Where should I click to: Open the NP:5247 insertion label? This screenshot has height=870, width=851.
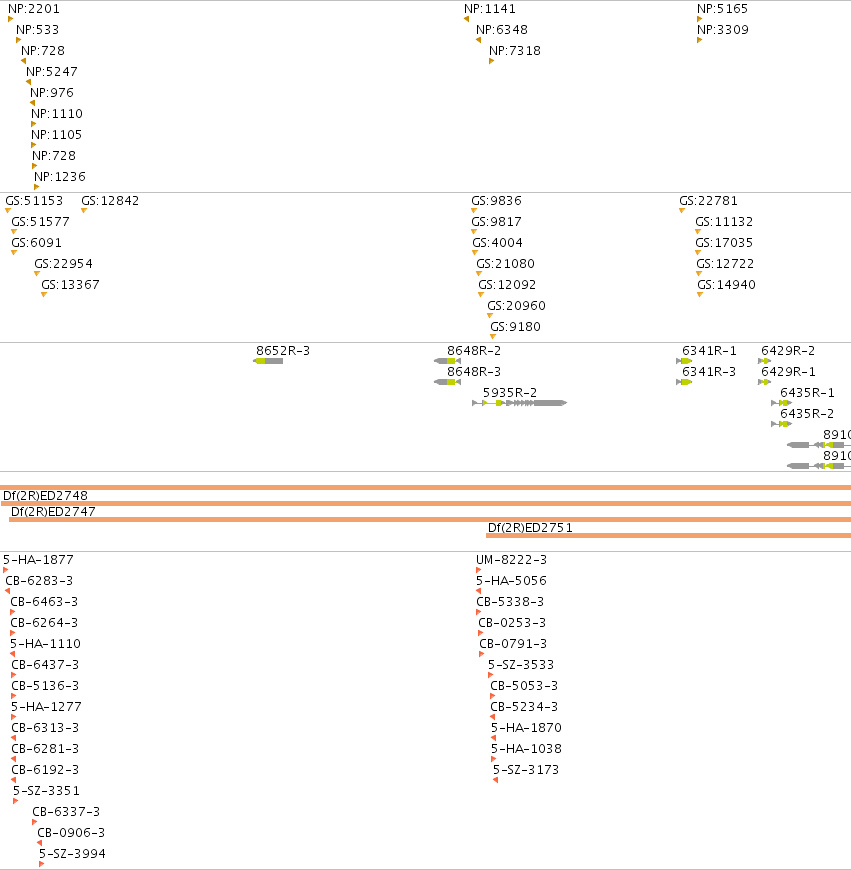tap(52, 72)
